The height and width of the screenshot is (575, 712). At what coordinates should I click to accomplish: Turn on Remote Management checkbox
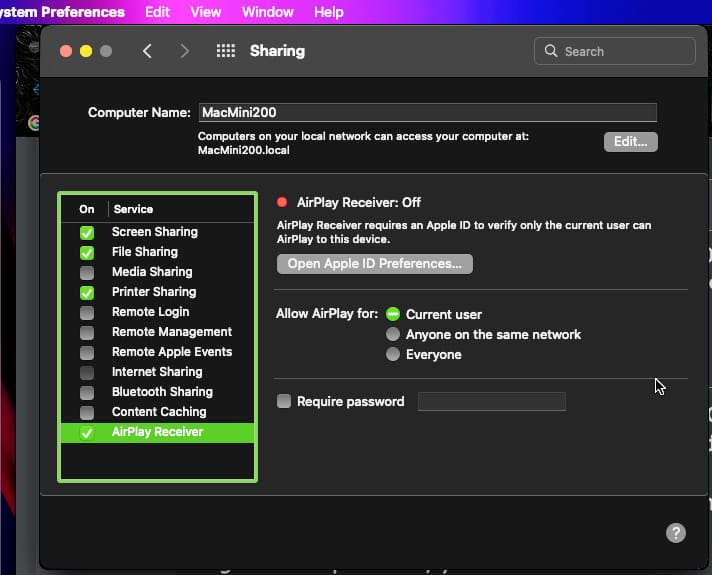tap(87, 332)
